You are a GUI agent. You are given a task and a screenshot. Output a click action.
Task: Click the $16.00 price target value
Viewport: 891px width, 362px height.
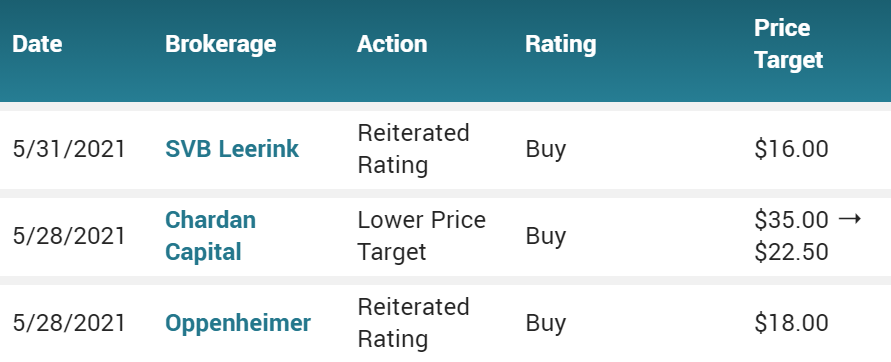(x=791, y=149)
